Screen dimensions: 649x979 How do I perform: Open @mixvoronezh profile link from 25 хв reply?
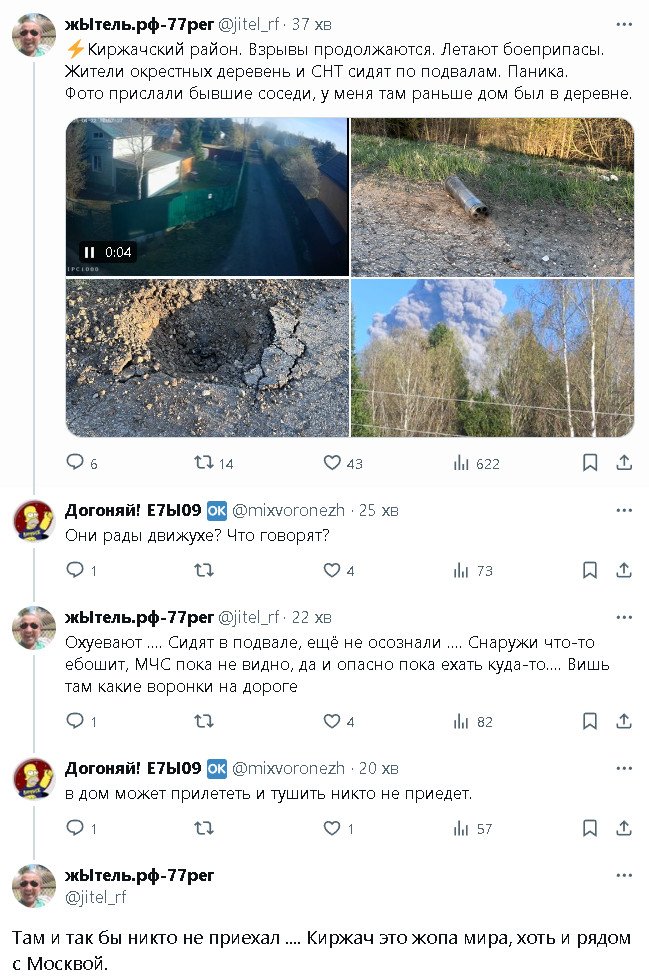(288, 511)
